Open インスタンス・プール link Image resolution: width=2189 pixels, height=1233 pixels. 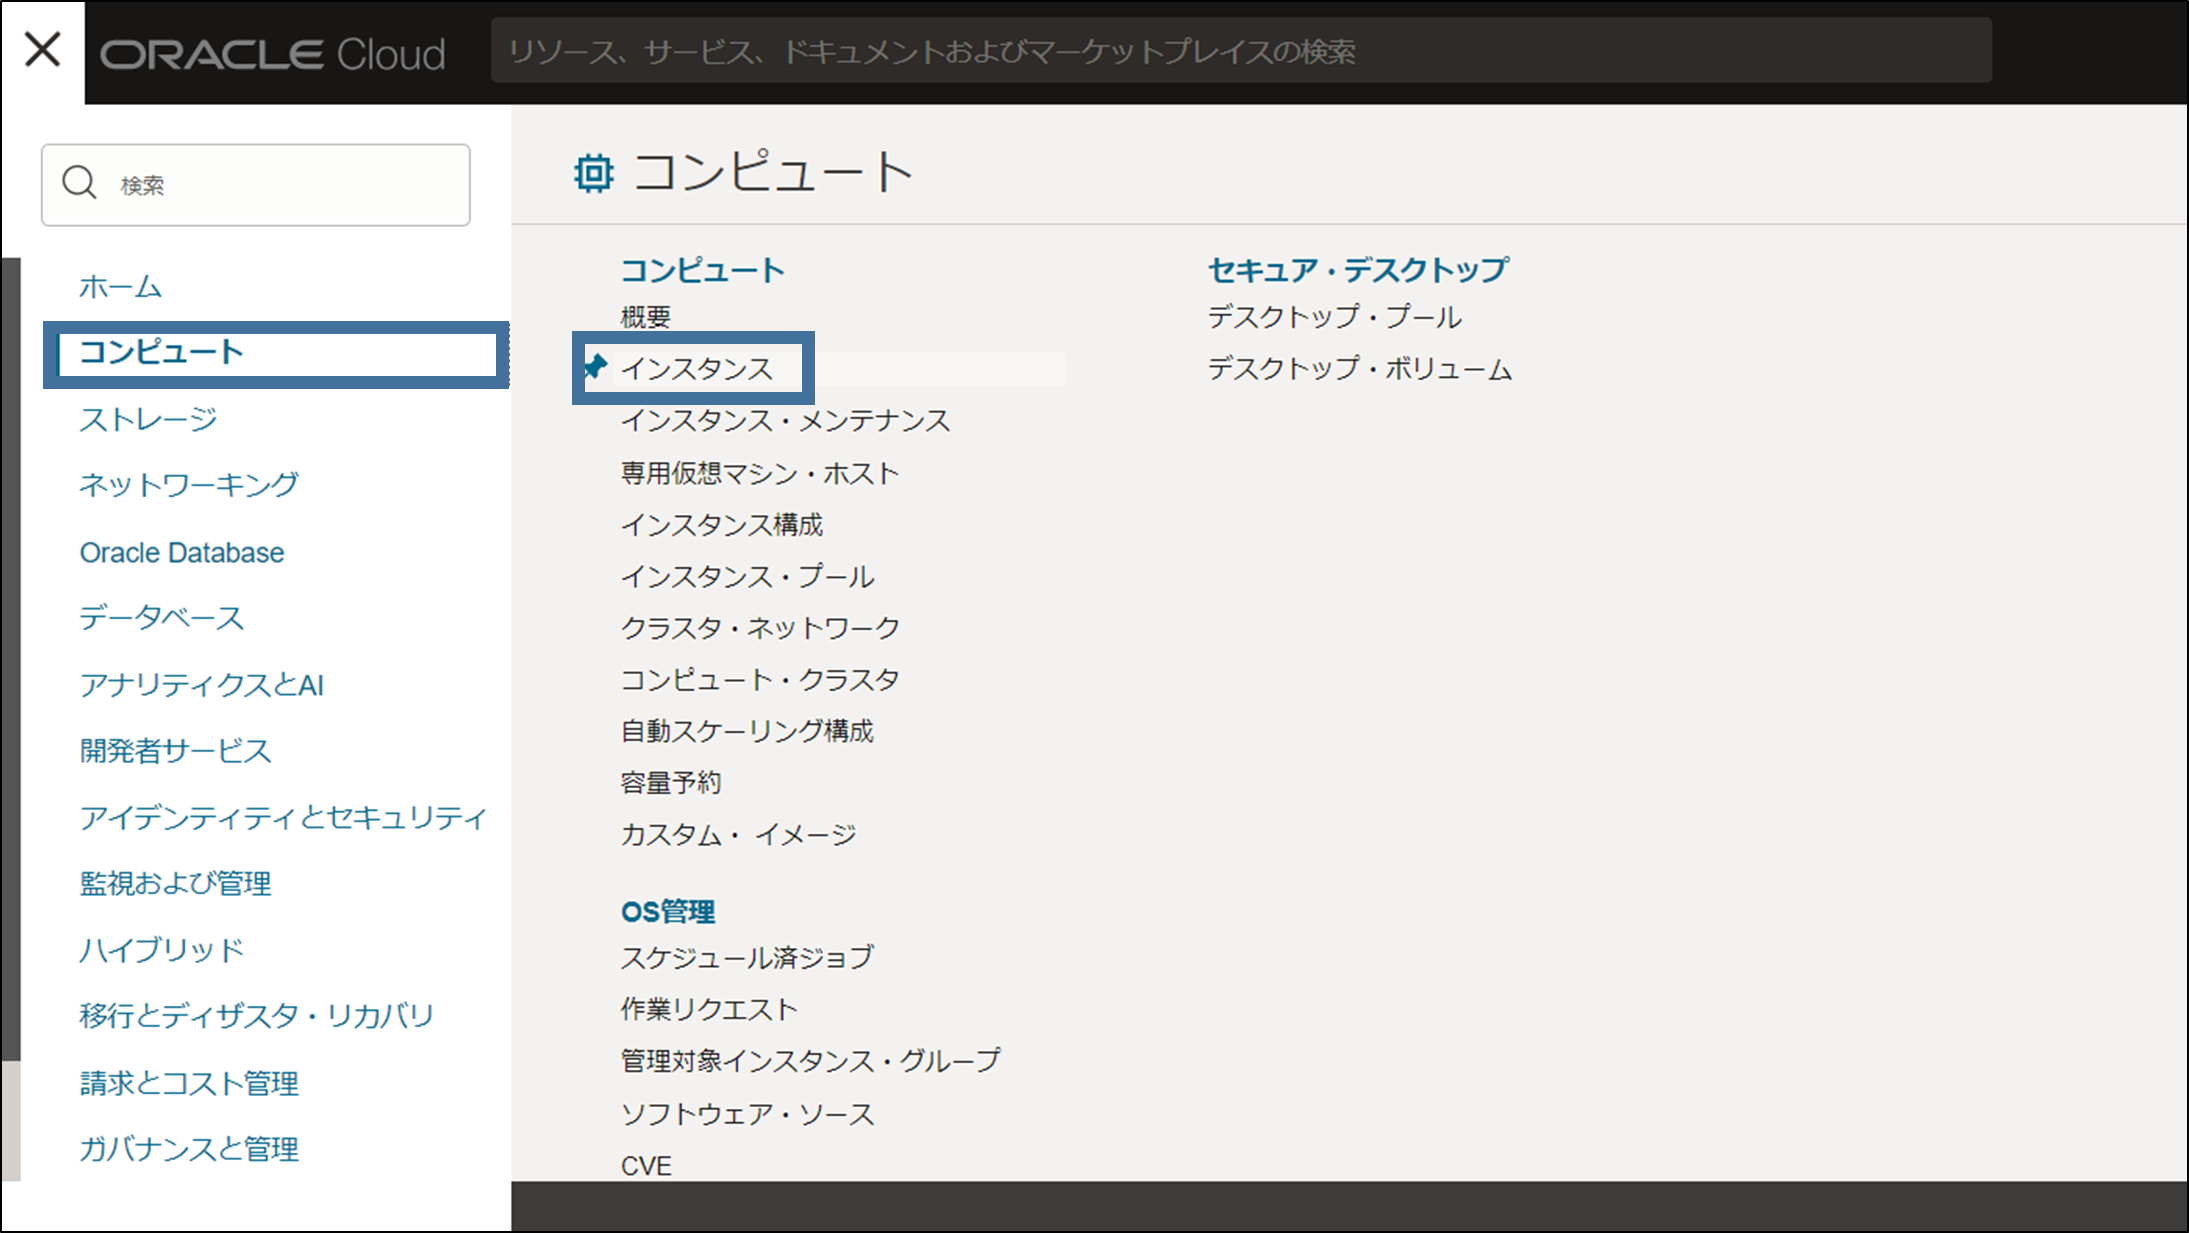[747, 577]
